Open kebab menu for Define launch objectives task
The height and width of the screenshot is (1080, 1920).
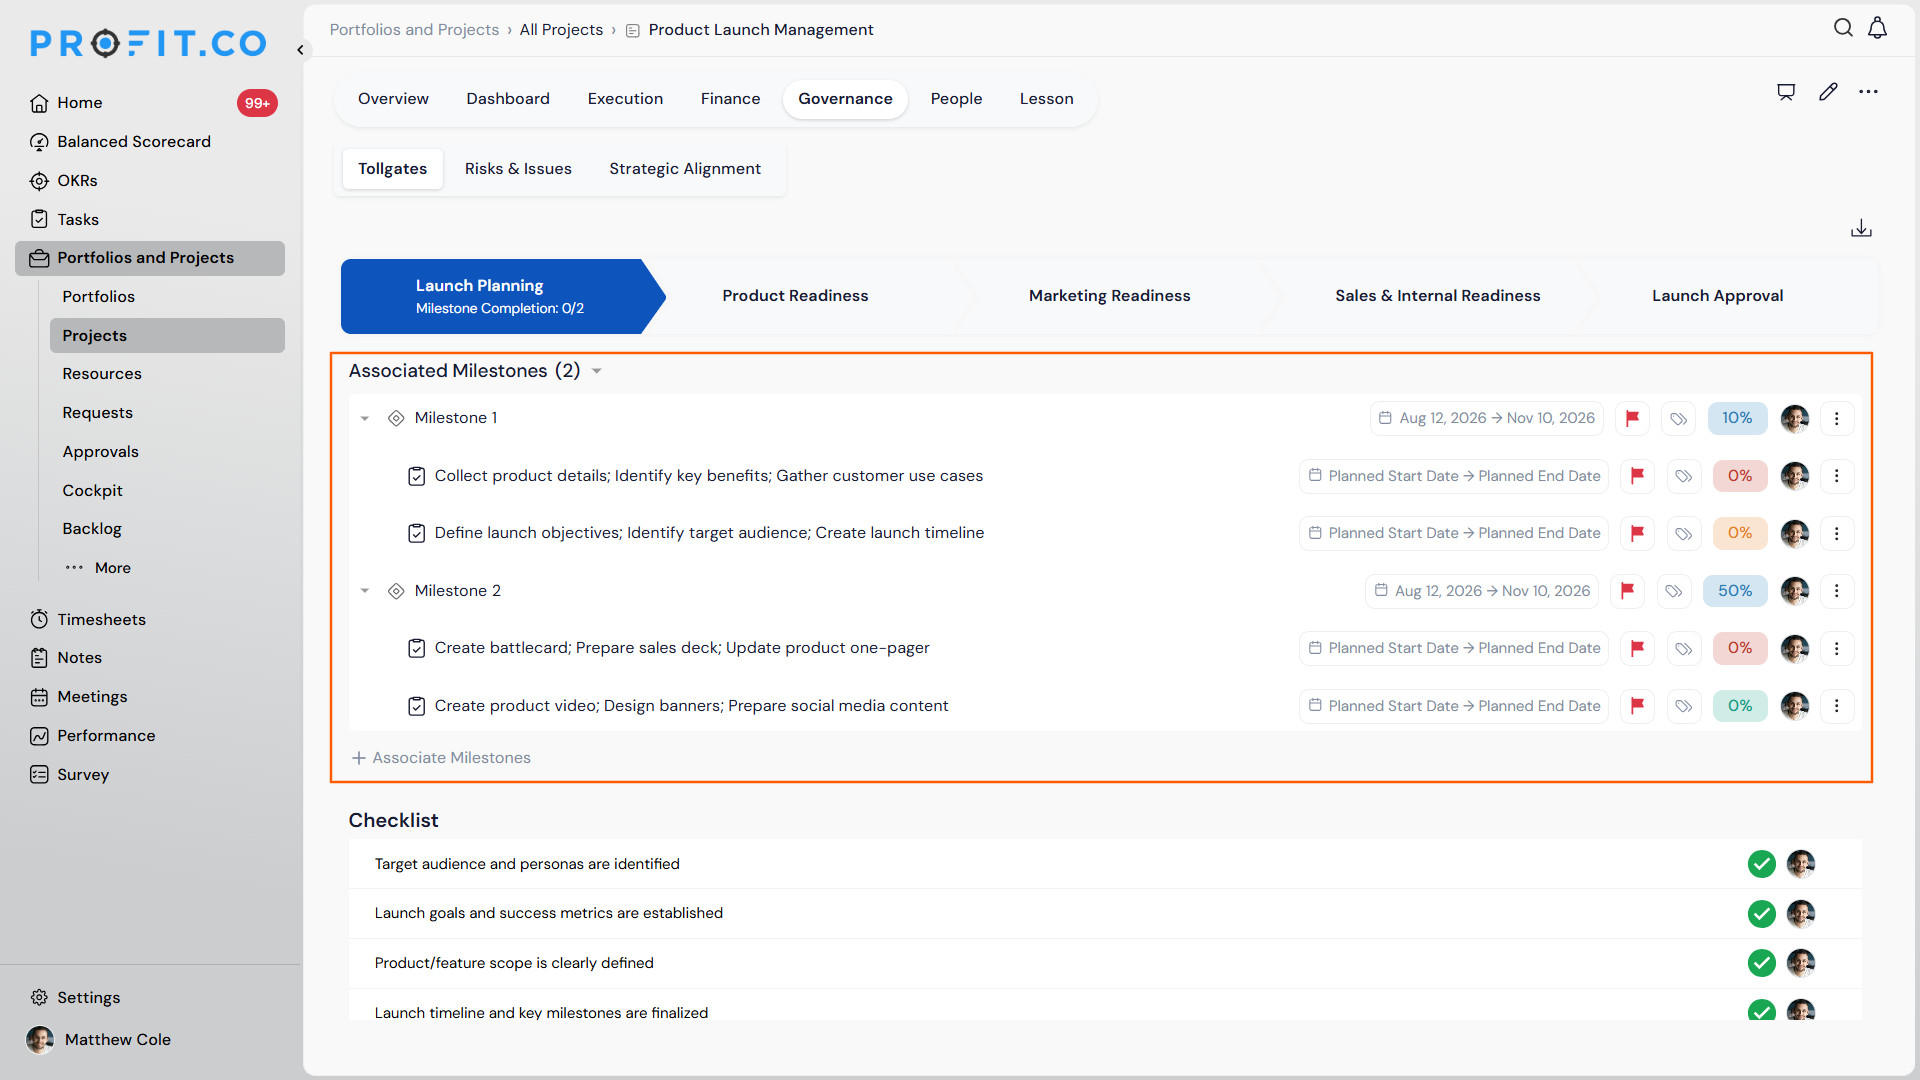coord(1837,533)
